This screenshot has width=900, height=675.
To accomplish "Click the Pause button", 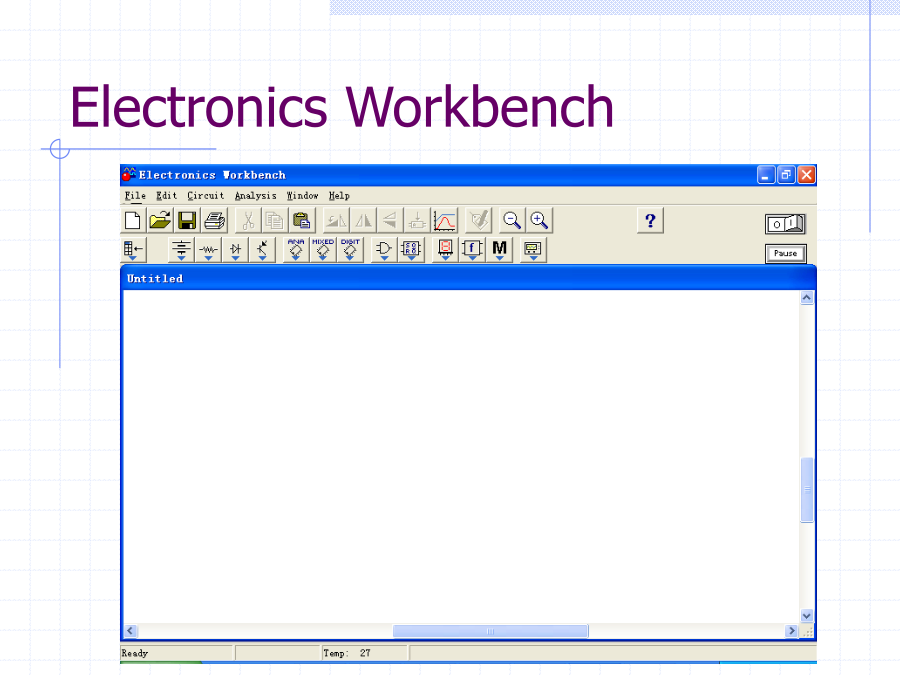I will tap(785, 253).
